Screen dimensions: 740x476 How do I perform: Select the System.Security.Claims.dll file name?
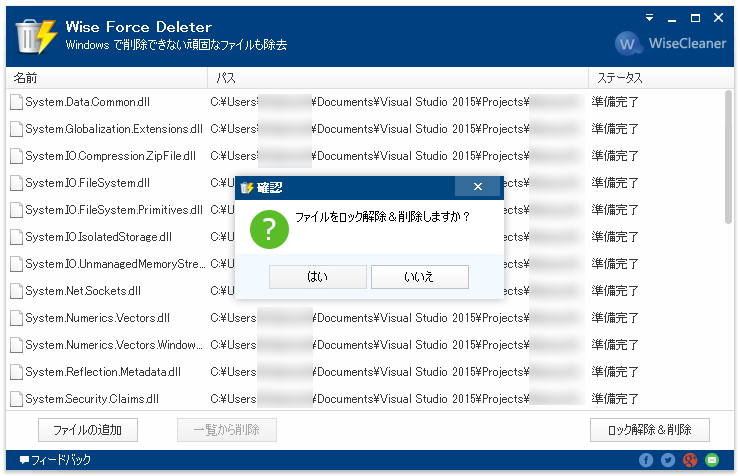pos(92,399)
